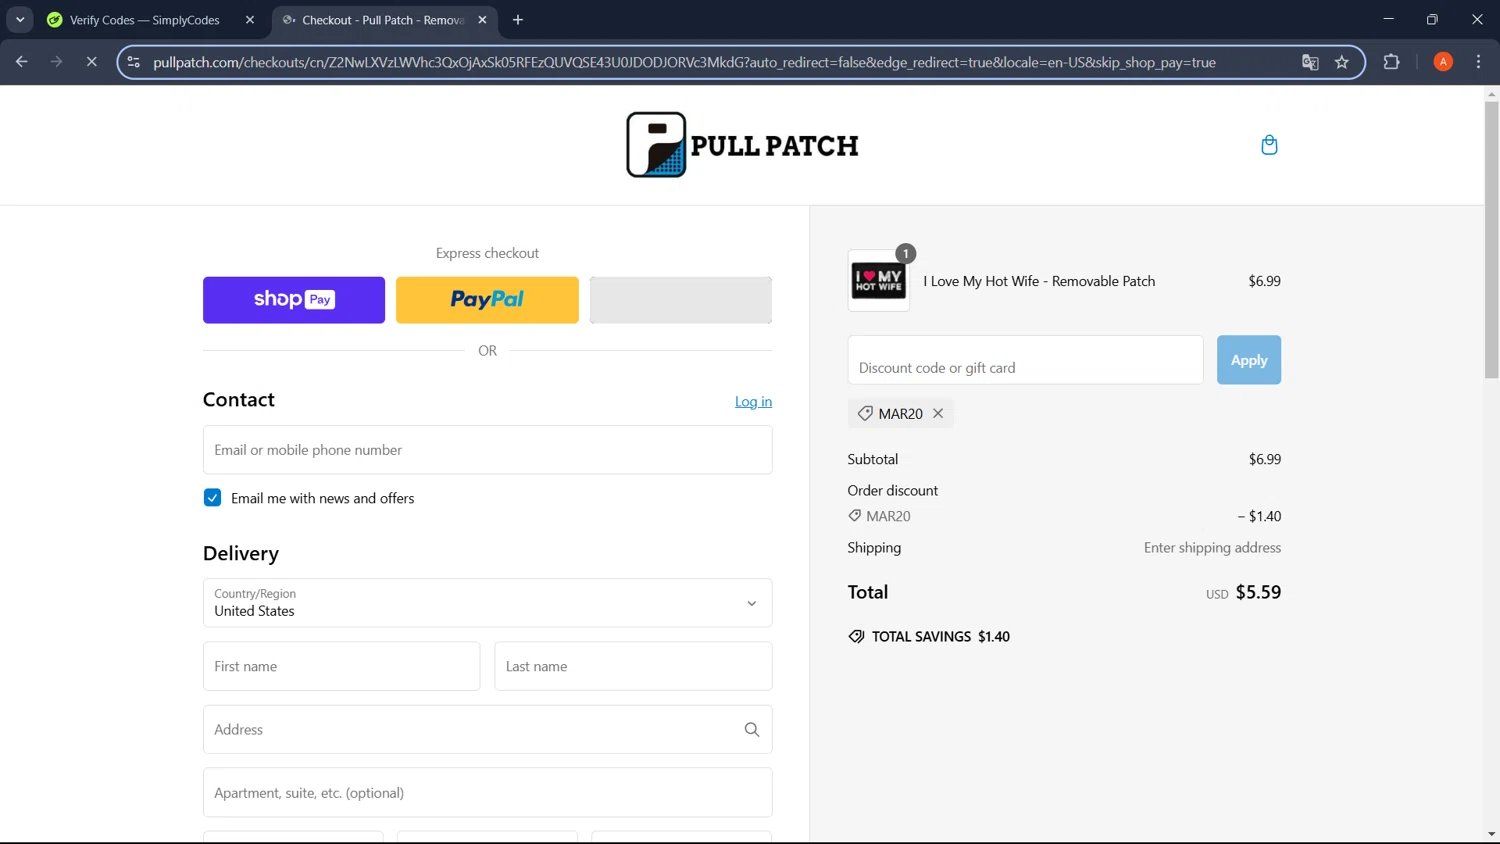Viewport: 1500px width, 844px height.
Task: Click the Total label in the order summary
Action: point(868,592)
